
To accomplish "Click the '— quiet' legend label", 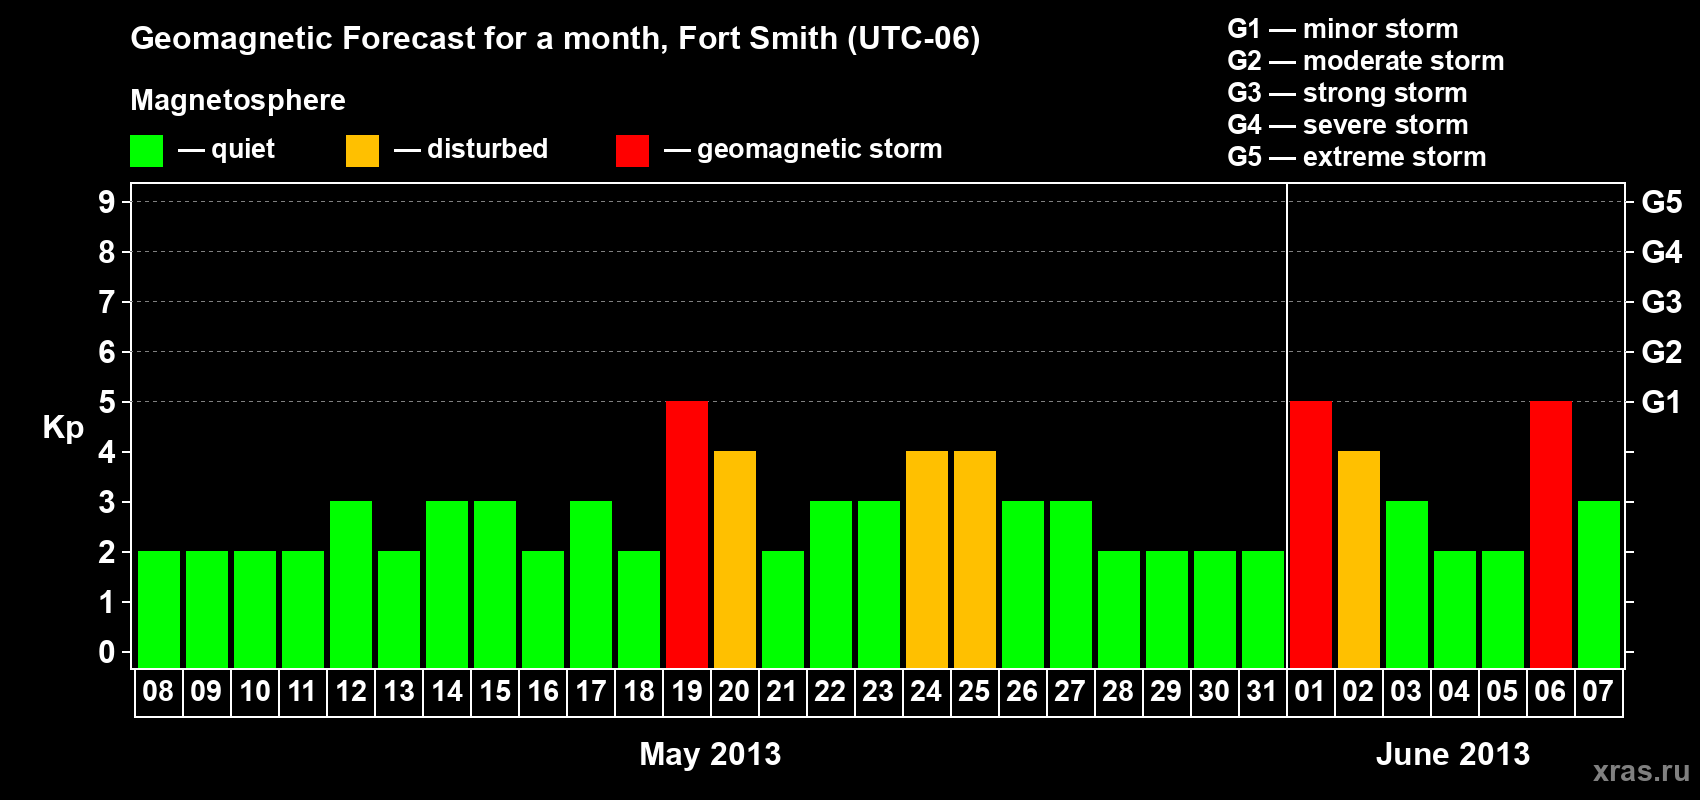I will (226, 149).
